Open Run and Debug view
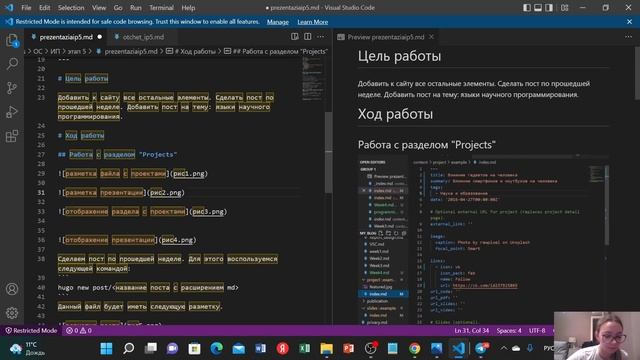The image size is (640, 360). click(12, 112)
